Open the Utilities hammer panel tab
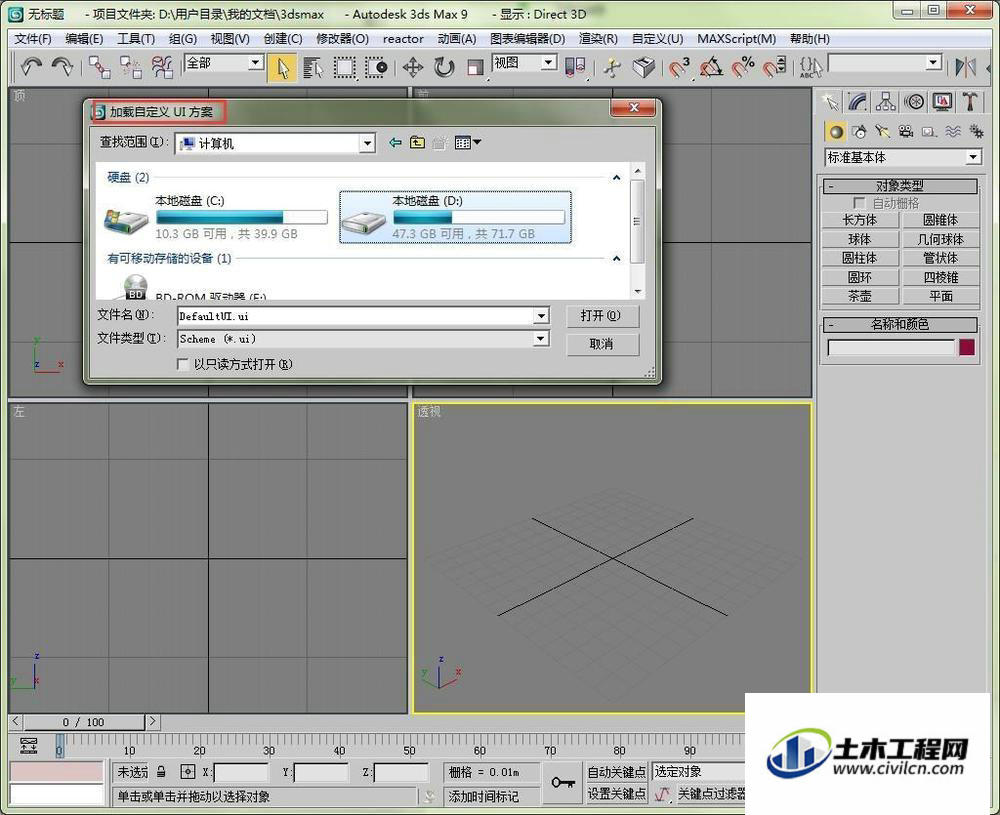1000x815 pixels. click(971, 101)
